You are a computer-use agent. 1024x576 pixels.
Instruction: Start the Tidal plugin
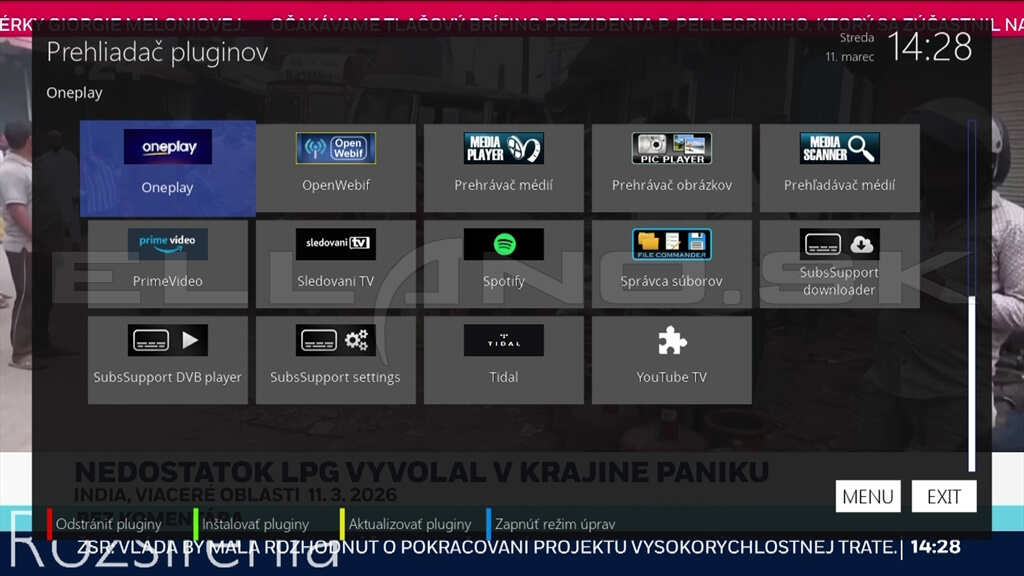[x=503, y=358]
